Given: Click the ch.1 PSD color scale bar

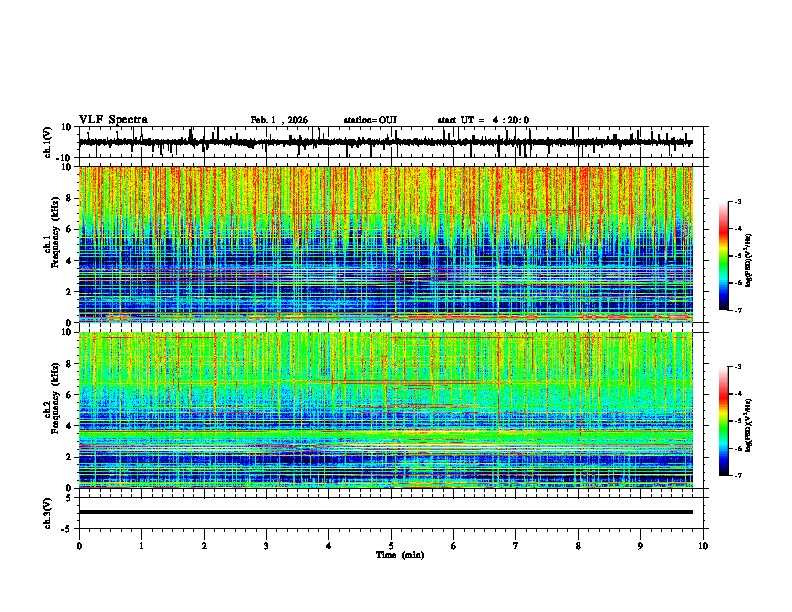Looking at the screenshot, I should [724, 256].
